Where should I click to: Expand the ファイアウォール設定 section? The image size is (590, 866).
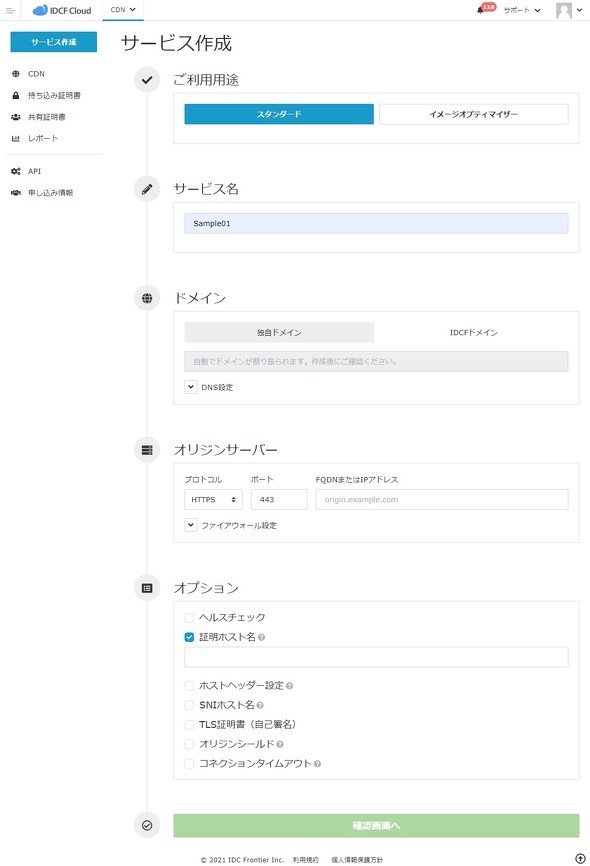(191, 525)
